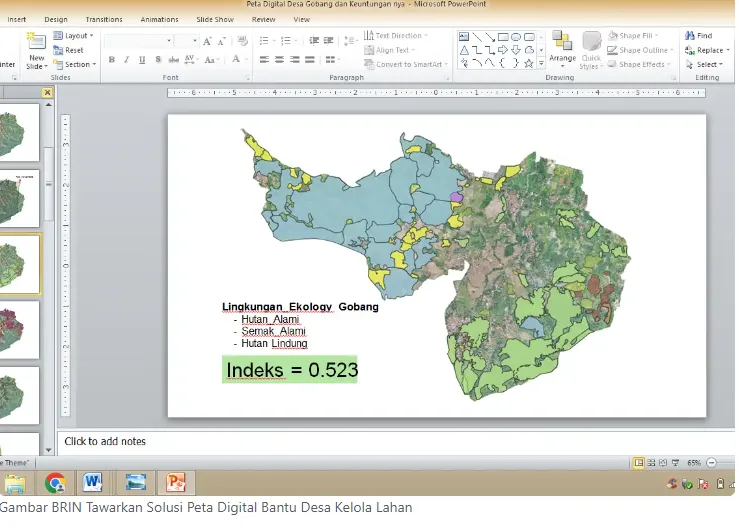Screen dimensions: 739x529
Task: Open the Transitions ribbon tab
Action: pyautogui.click(x=104, y=19)
